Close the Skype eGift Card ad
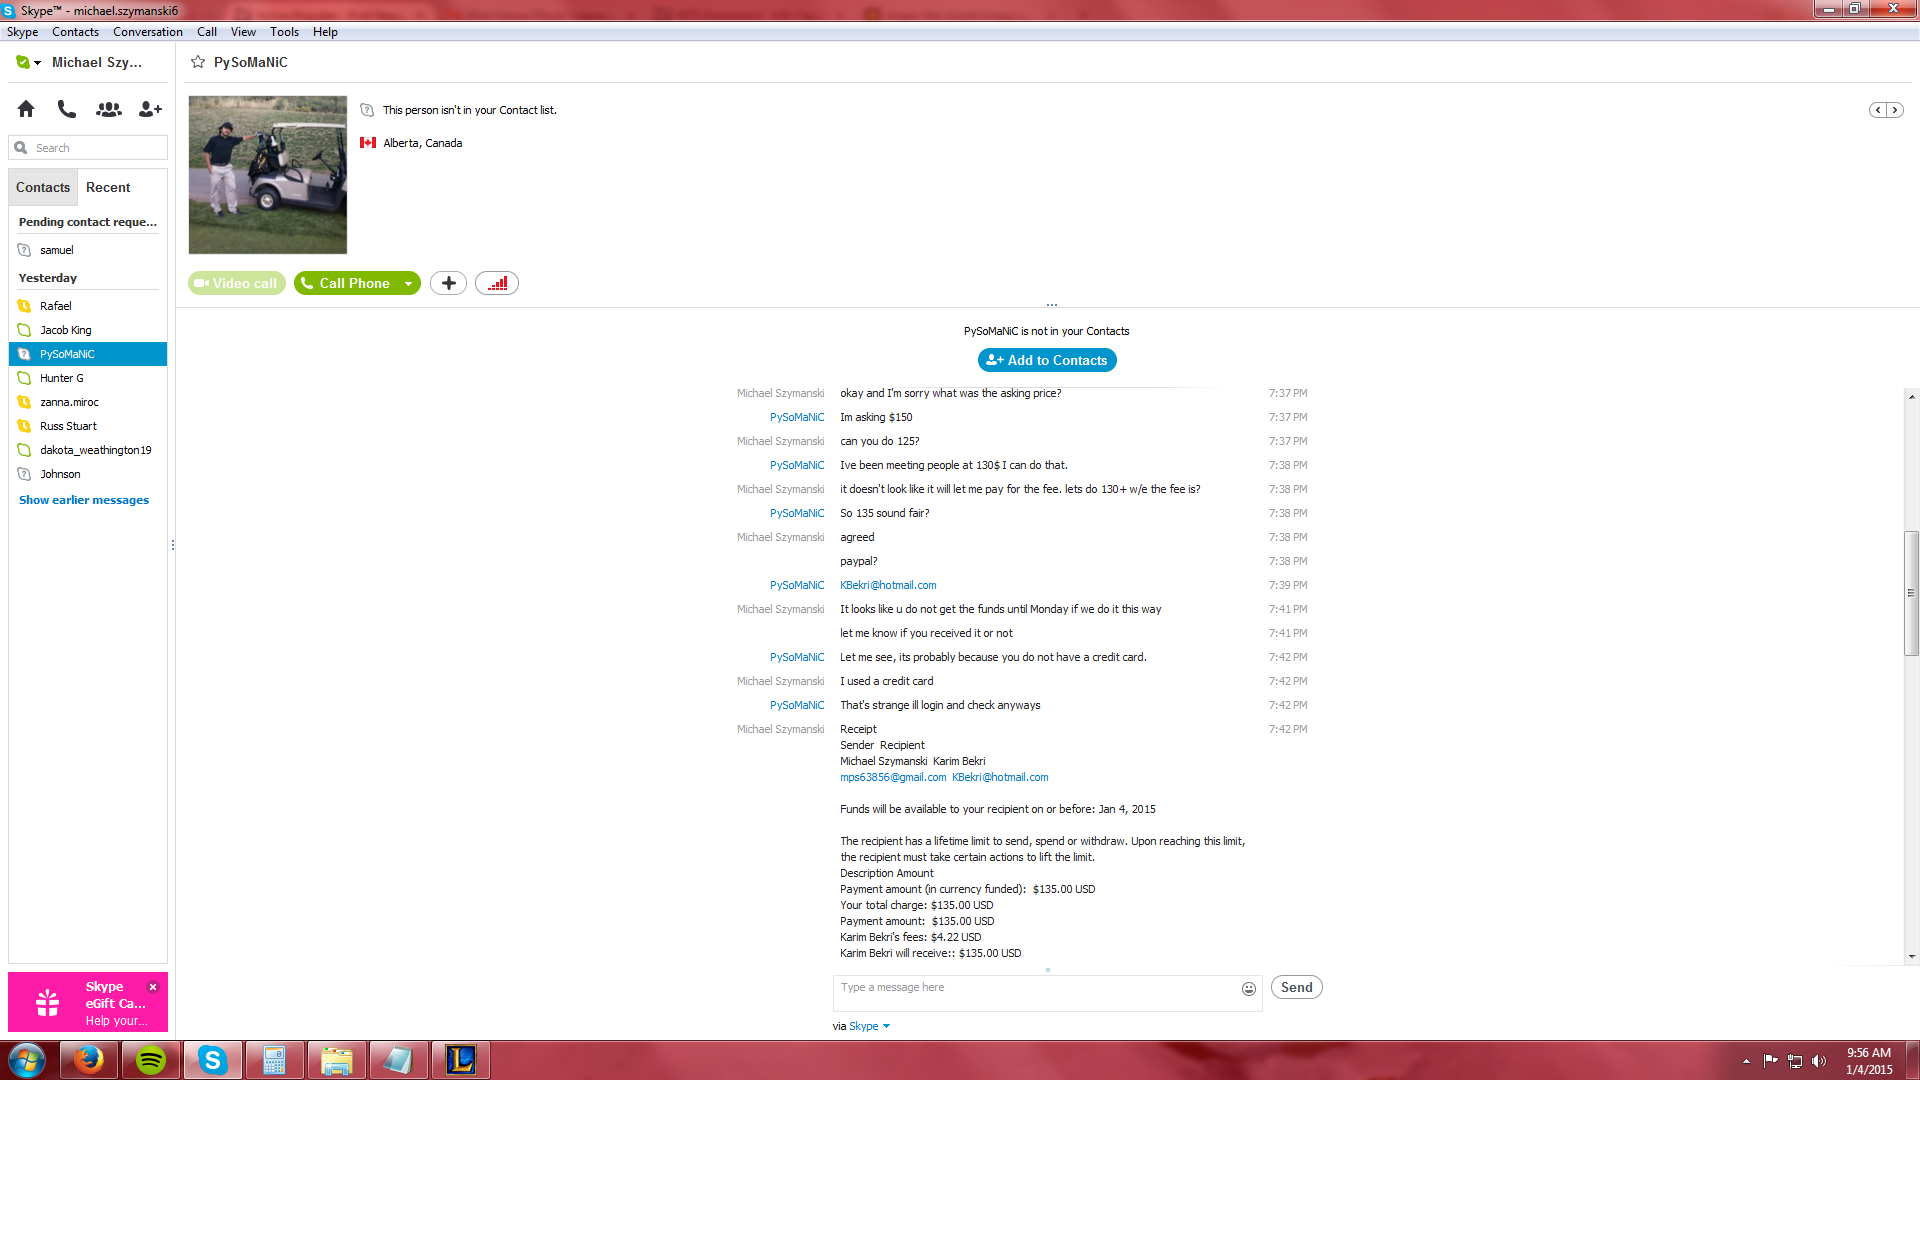This screenshot has height=1248, width=1920. pos(153,987)
